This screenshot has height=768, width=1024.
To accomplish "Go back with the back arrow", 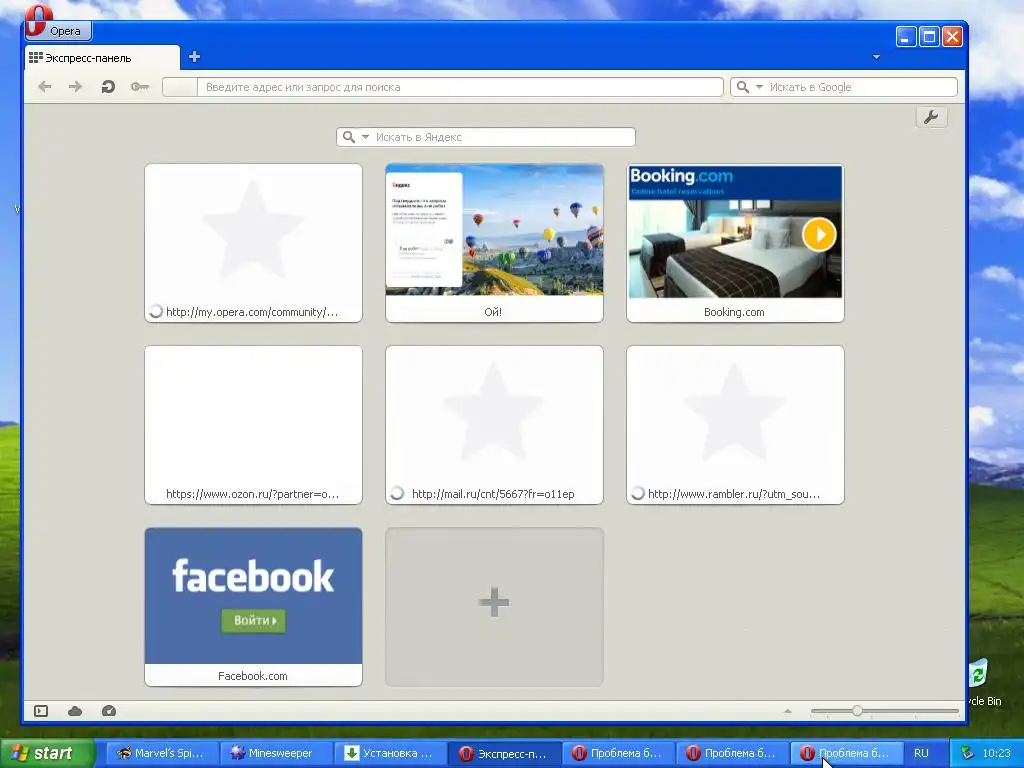I will tap(44, 87).
